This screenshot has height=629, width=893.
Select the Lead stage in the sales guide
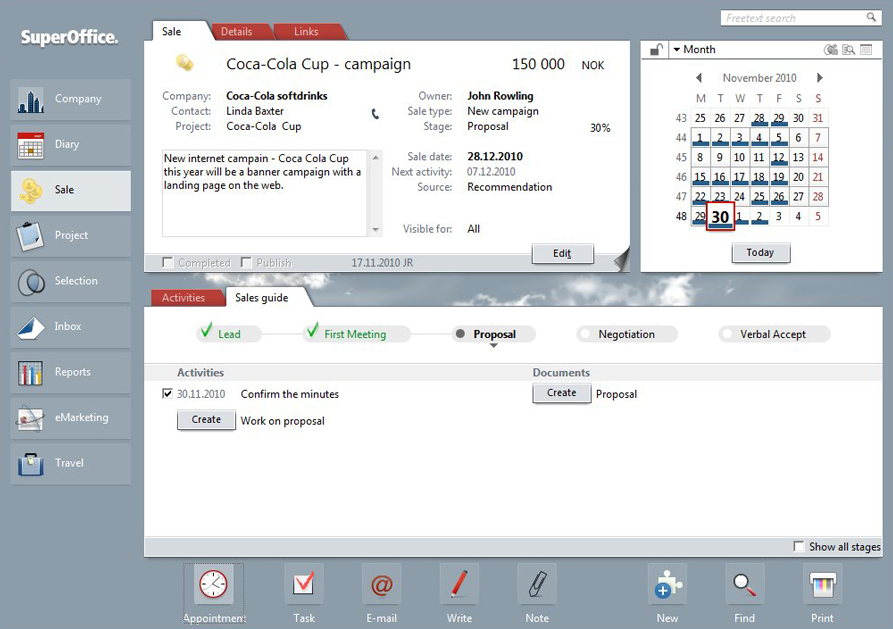(x=229, y=334)
